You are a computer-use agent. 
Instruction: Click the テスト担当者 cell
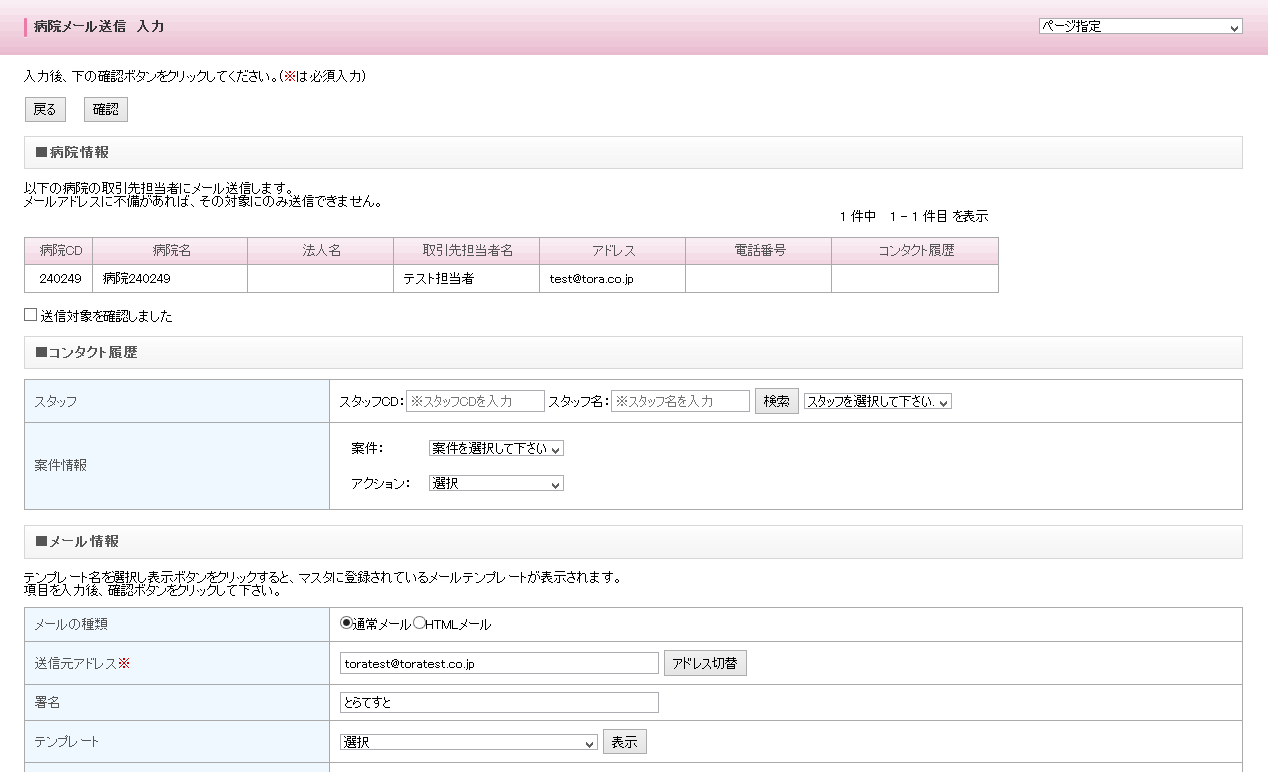click(467, 279)
